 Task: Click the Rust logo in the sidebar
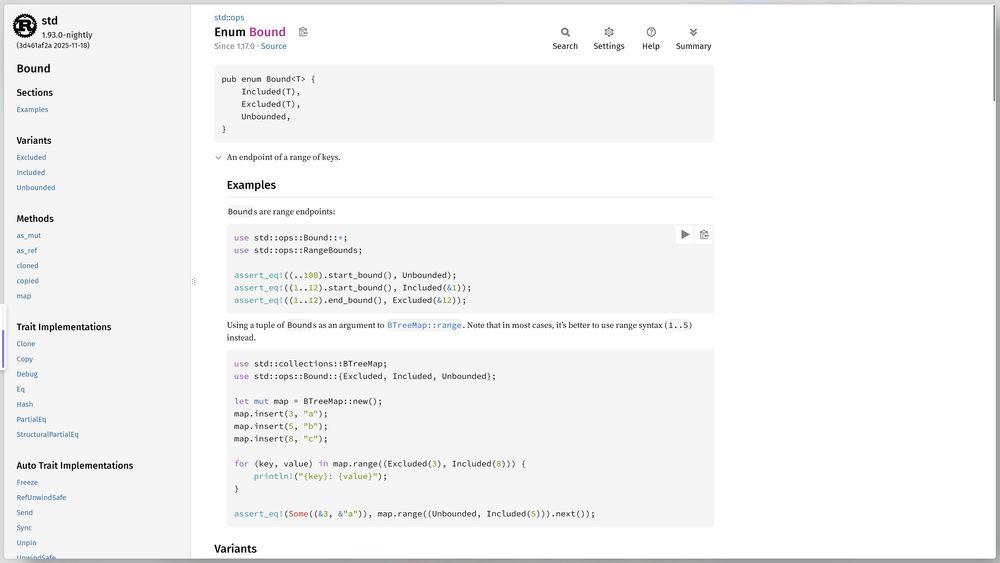click(x=25, y=26)
